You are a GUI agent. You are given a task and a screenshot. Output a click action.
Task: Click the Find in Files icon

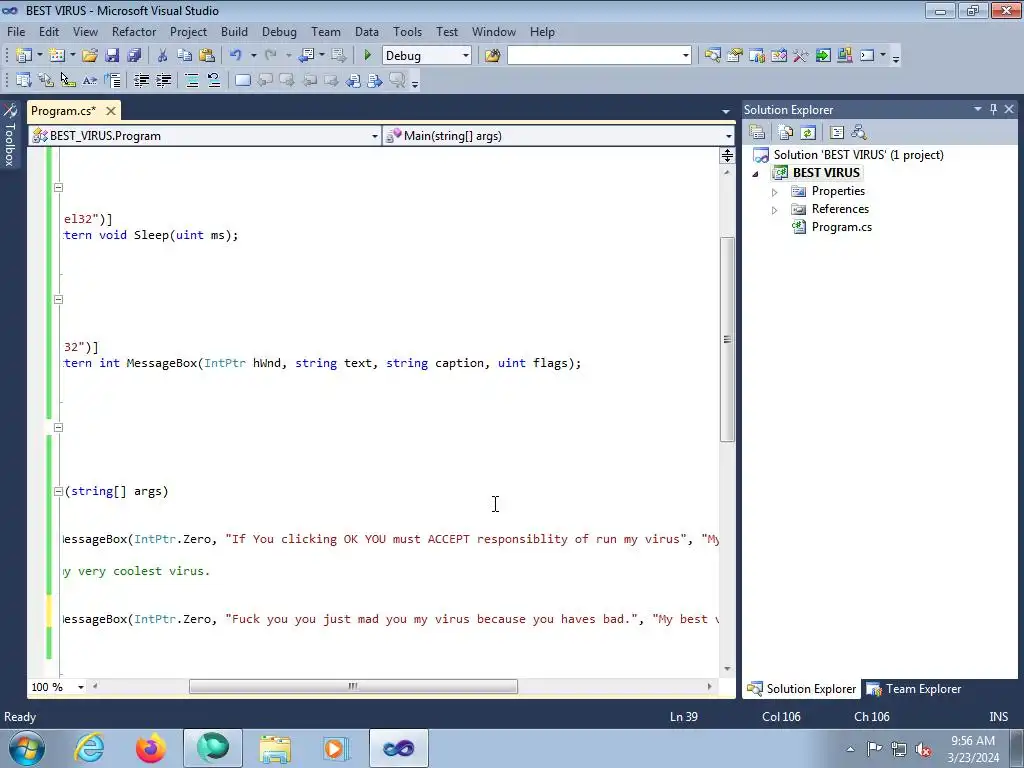(492, 56)
